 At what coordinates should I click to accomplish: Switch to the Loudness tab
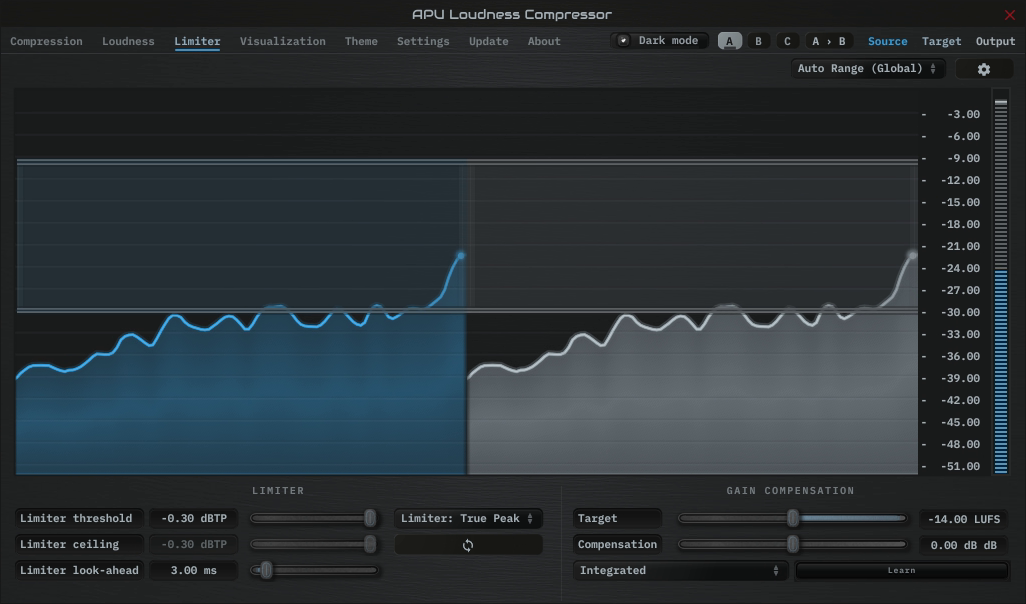128,41
